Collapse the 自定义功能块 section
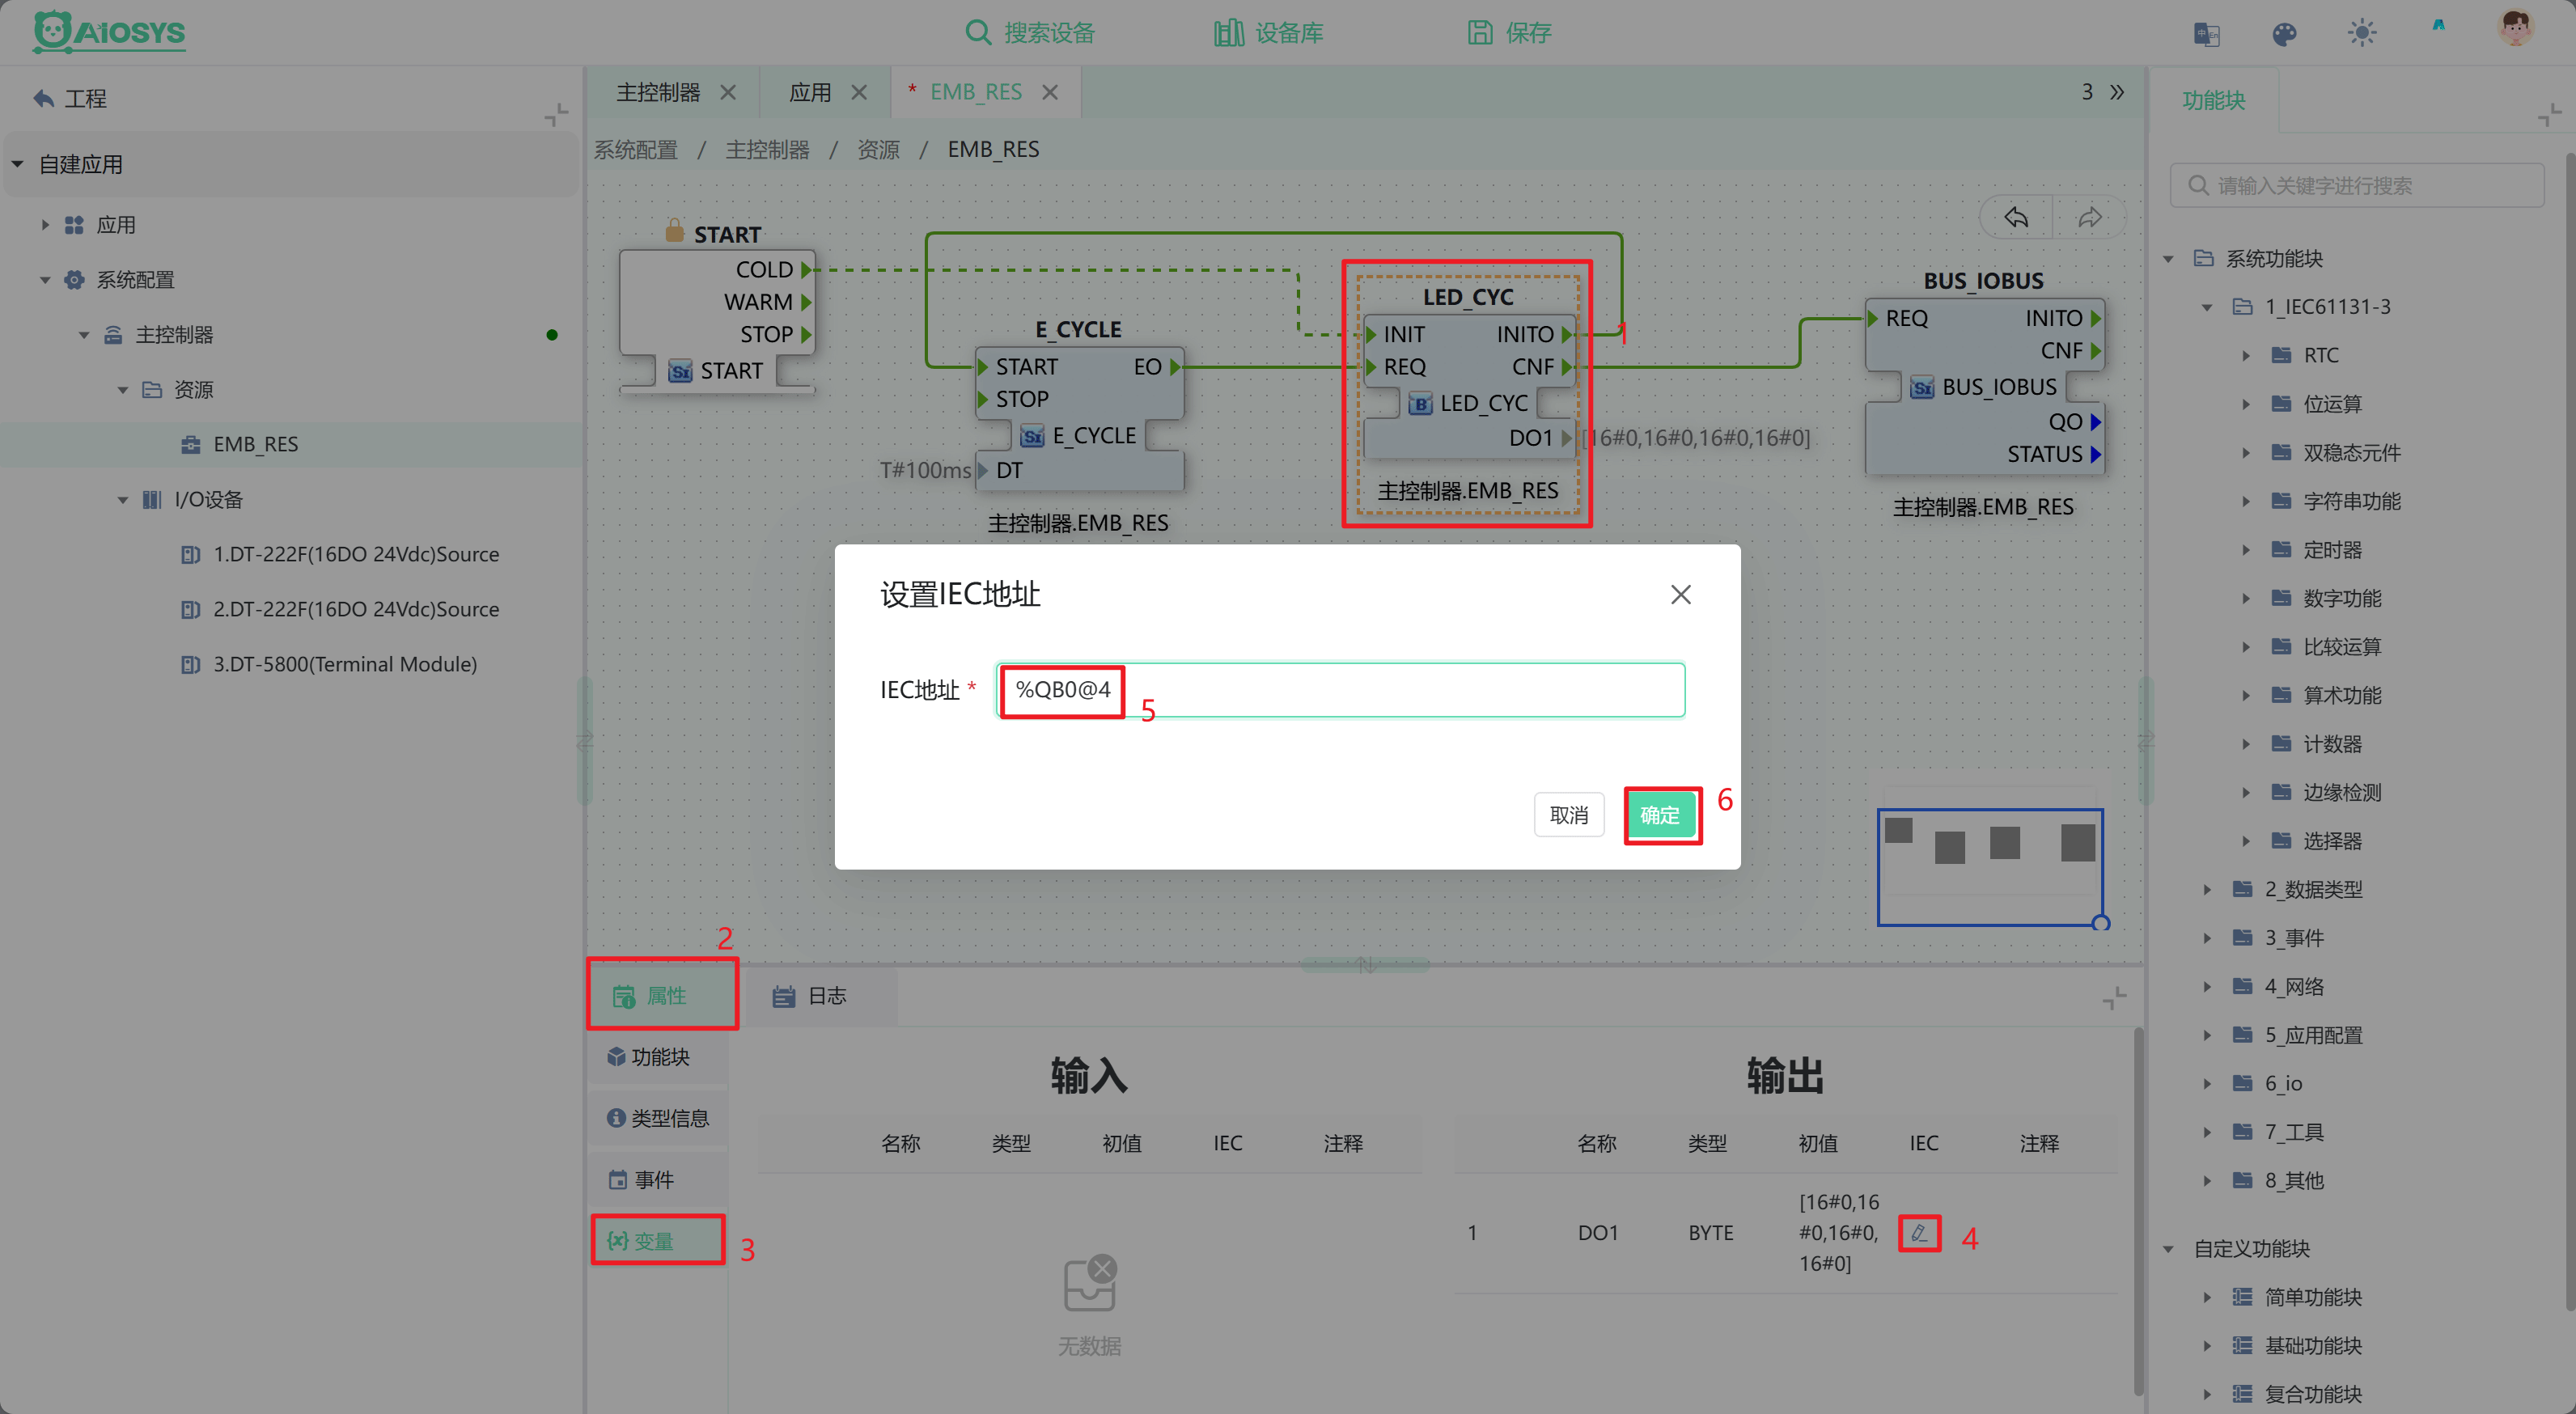This screenshot has height=1414, width=2576. pyautogui.click(x=2168, y=1248)
